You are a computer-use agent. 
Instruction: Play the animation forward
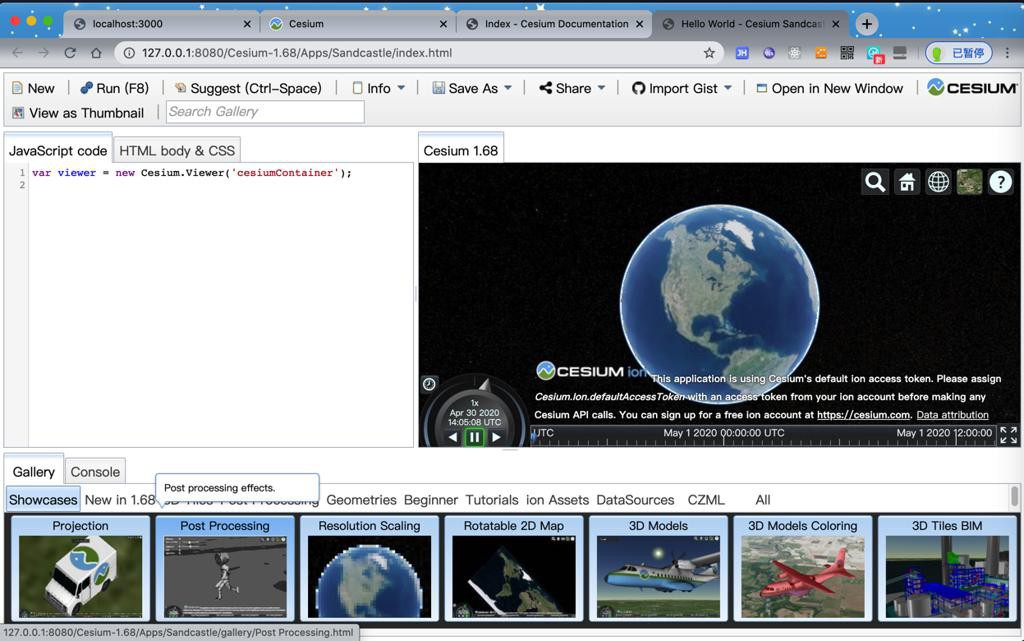click(496, 437)
